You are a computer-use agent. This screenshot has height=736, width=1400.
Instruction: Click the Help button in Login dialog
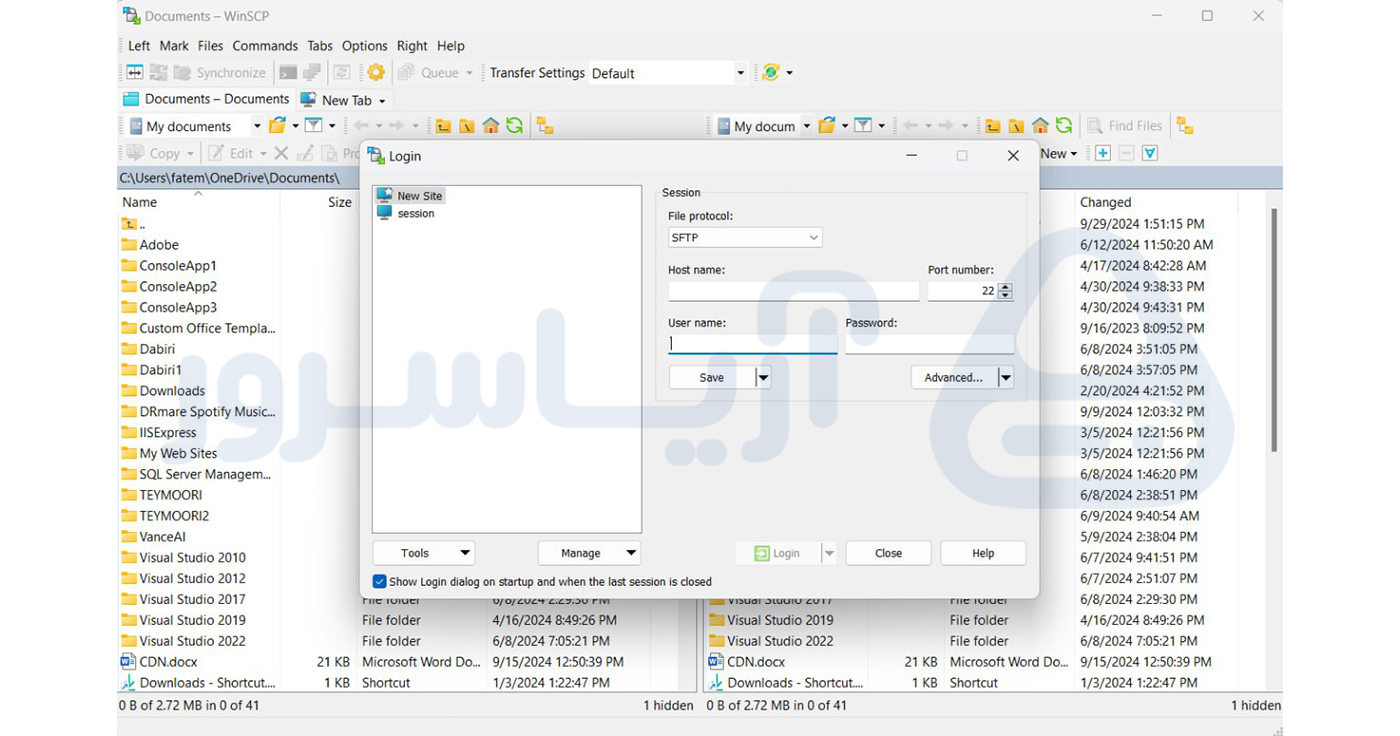pos(983,553)
